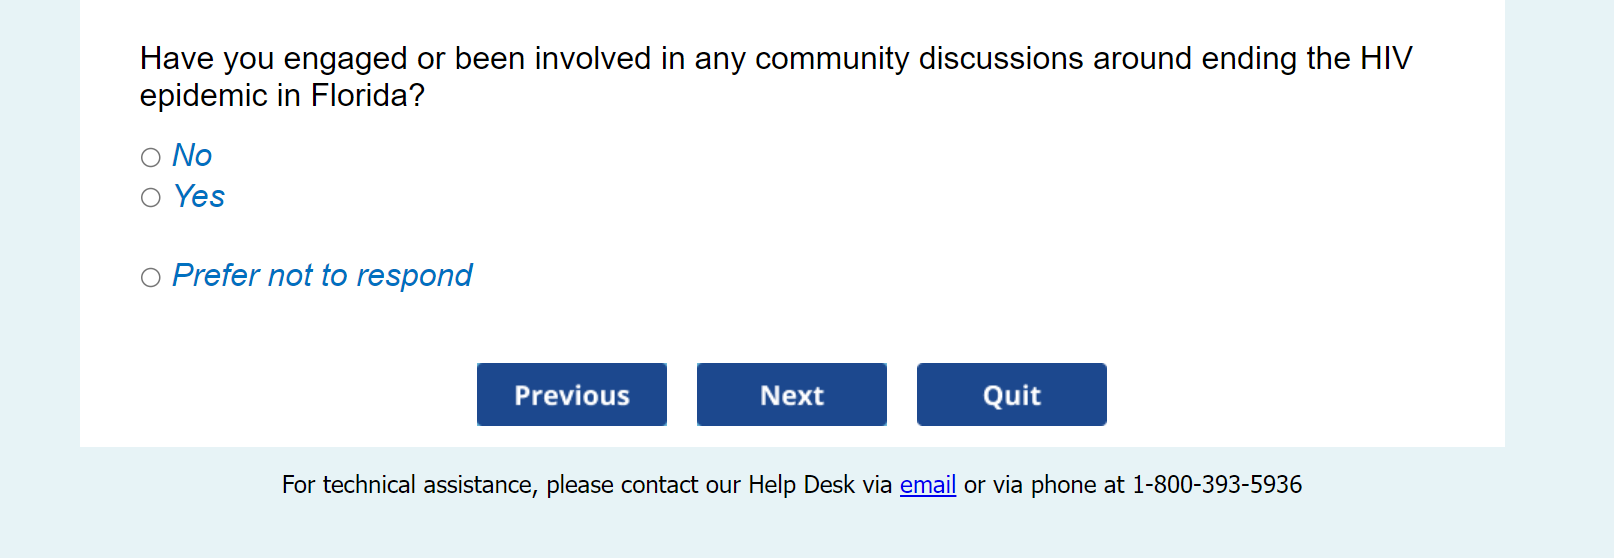1614x558 pixels.
Task: Click the word "Florida?" in the question
Action: (x=368, y=96)
